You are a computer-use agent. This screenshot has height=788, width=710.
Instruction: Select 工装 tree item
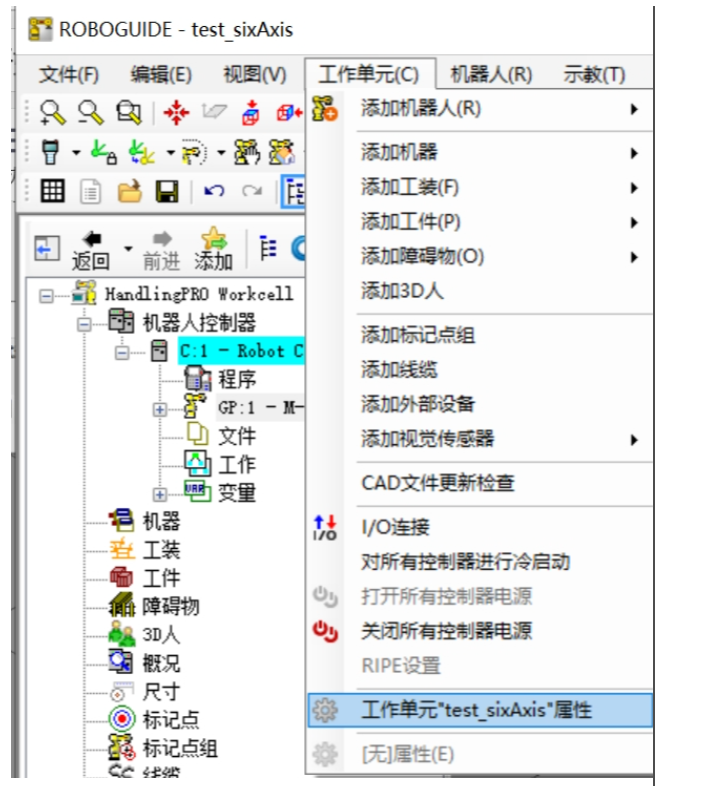click(x=161, y=550)
